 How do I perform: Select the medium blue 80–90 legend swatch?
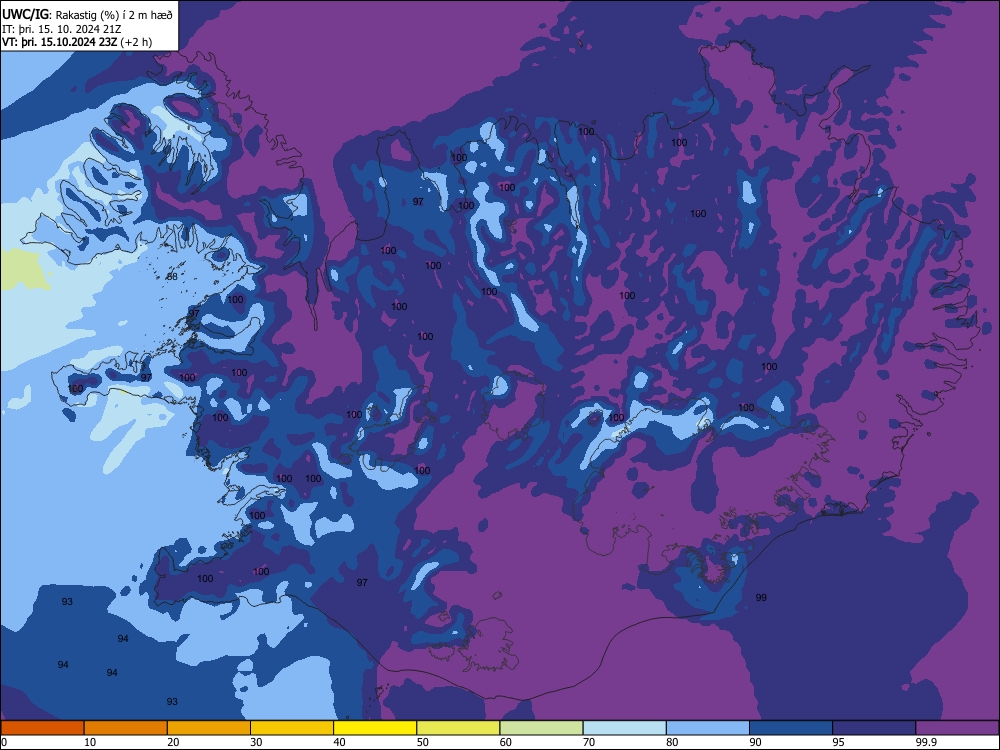708,728
